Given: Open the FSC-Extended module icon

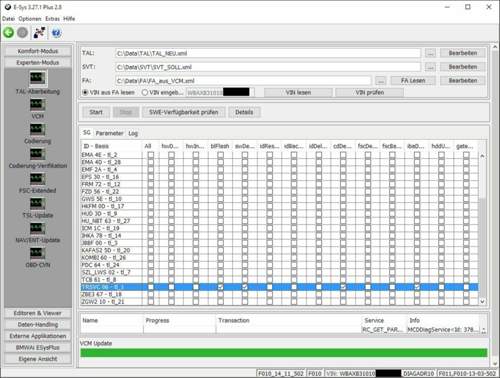Looking at the screenshot, I should (37, 178).
